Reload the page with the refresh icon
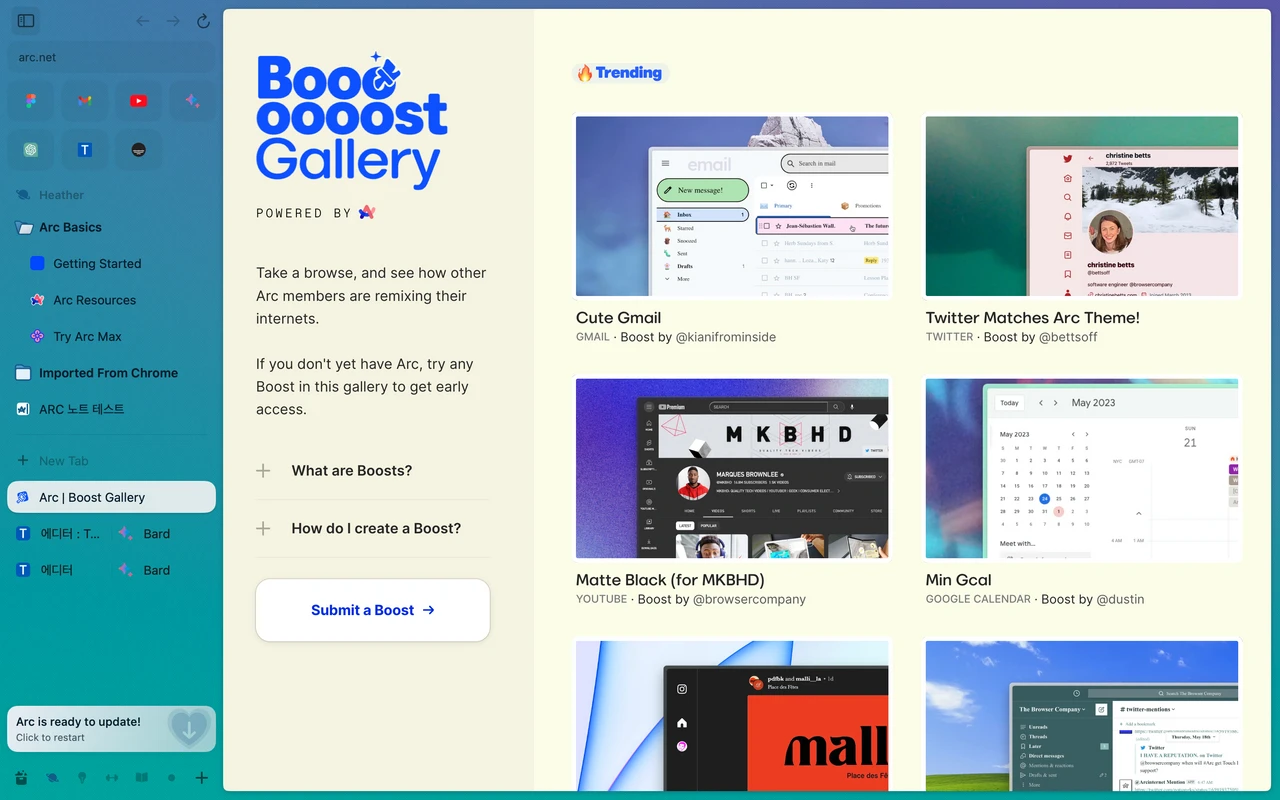 coord(203,21)
